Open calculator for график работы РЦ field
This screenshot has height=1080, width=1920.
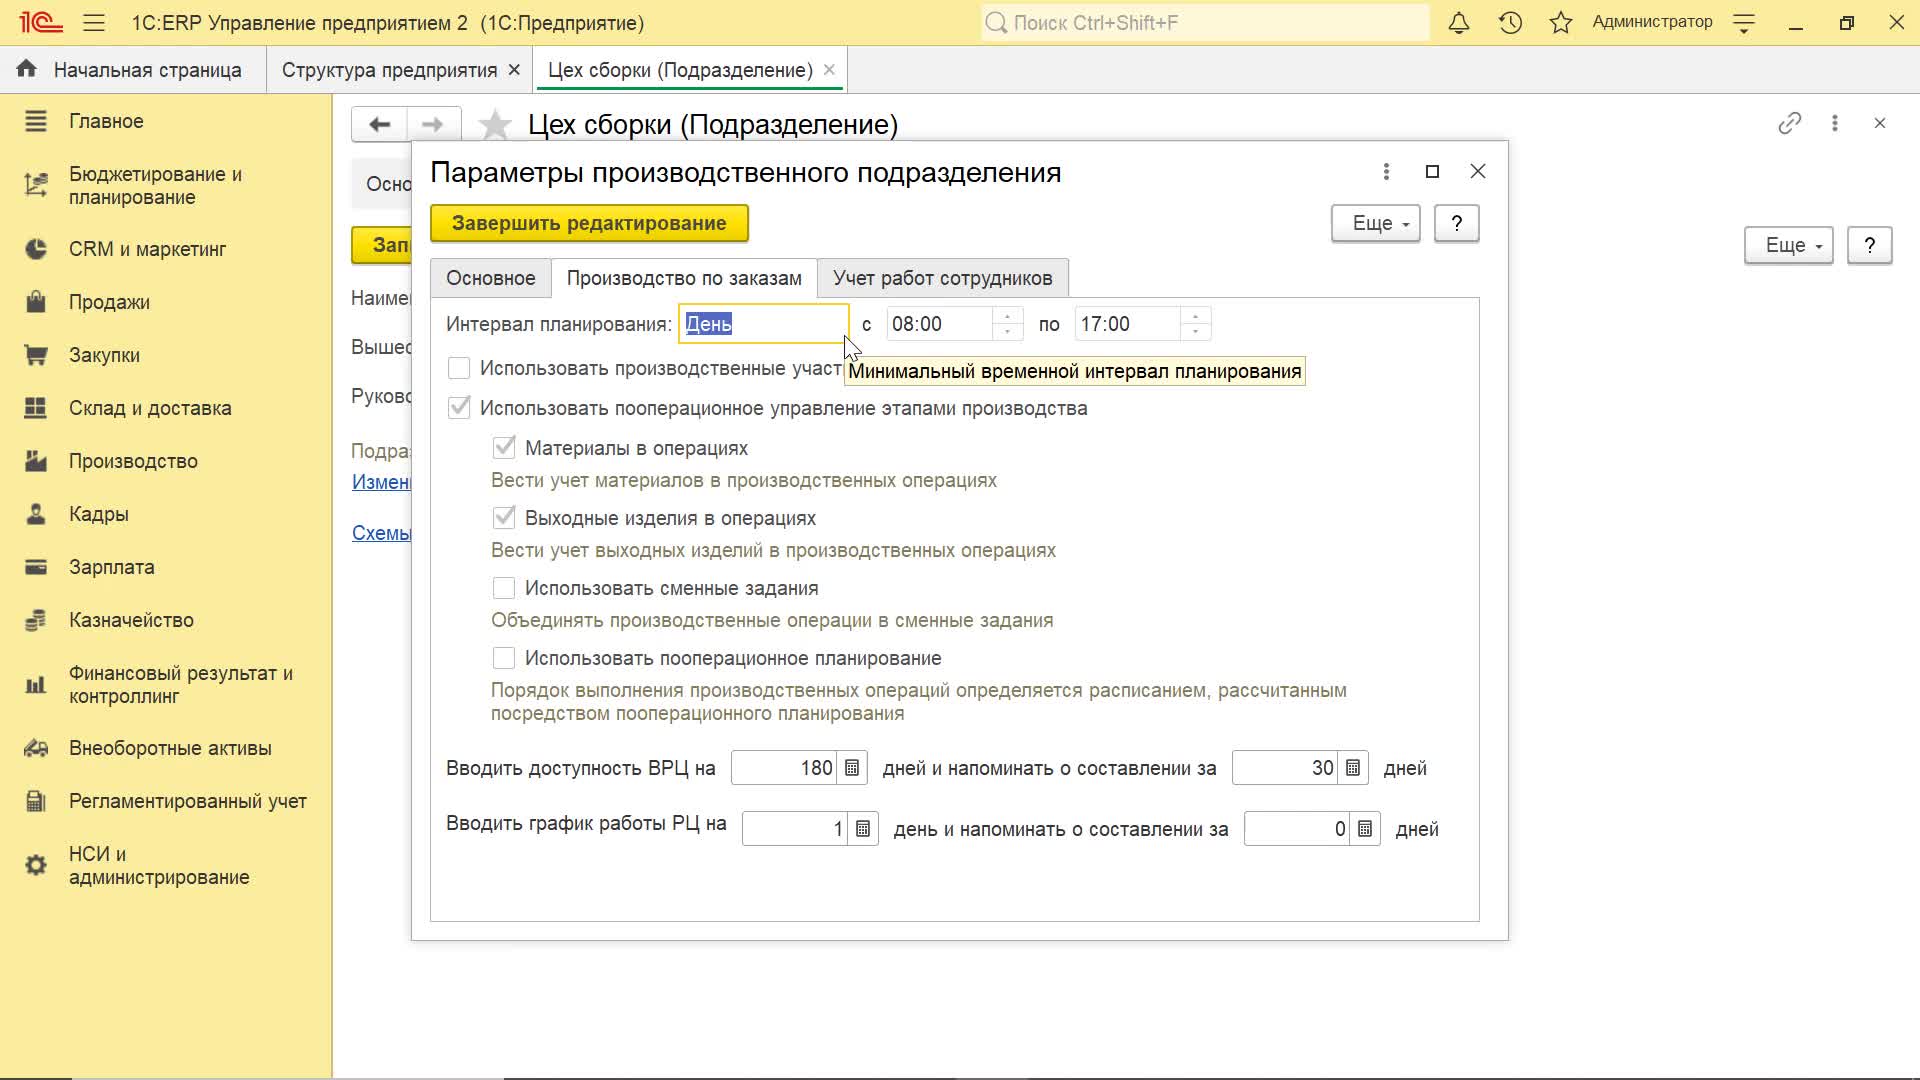point(863,829)
